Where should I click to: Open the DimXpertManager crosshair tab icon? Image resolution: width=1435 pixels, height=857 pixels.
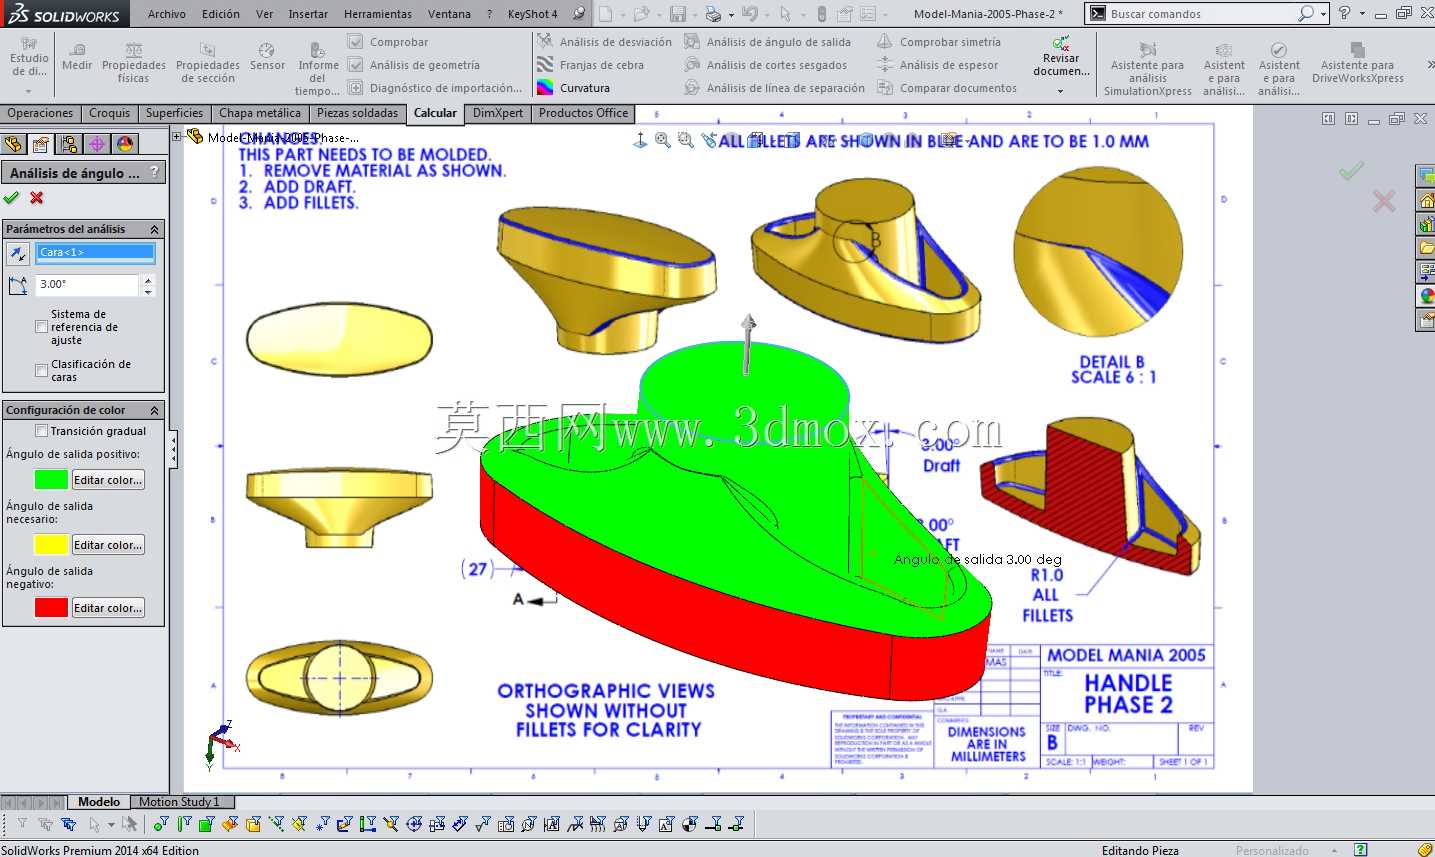pos(97,144)
